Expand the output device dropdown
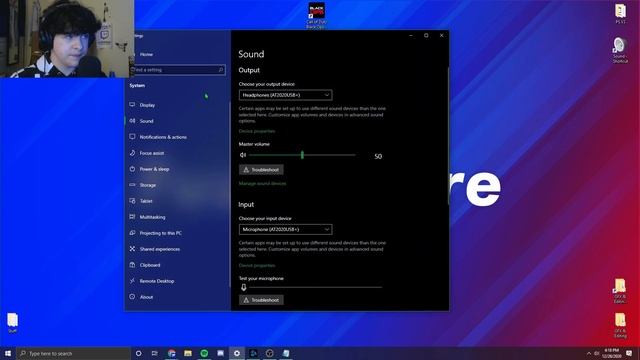 coord(285,95)
